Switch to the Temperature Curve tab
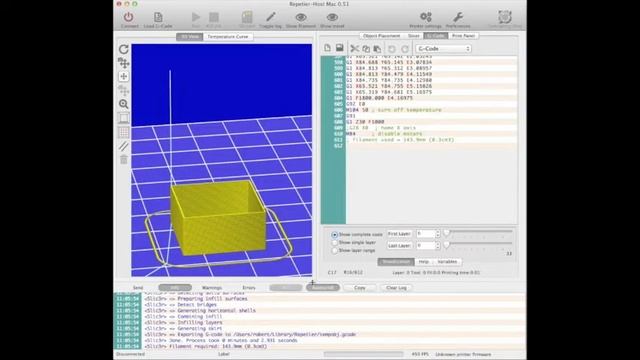This screenshot has height=360, width=640. click(x=228, y=36)
